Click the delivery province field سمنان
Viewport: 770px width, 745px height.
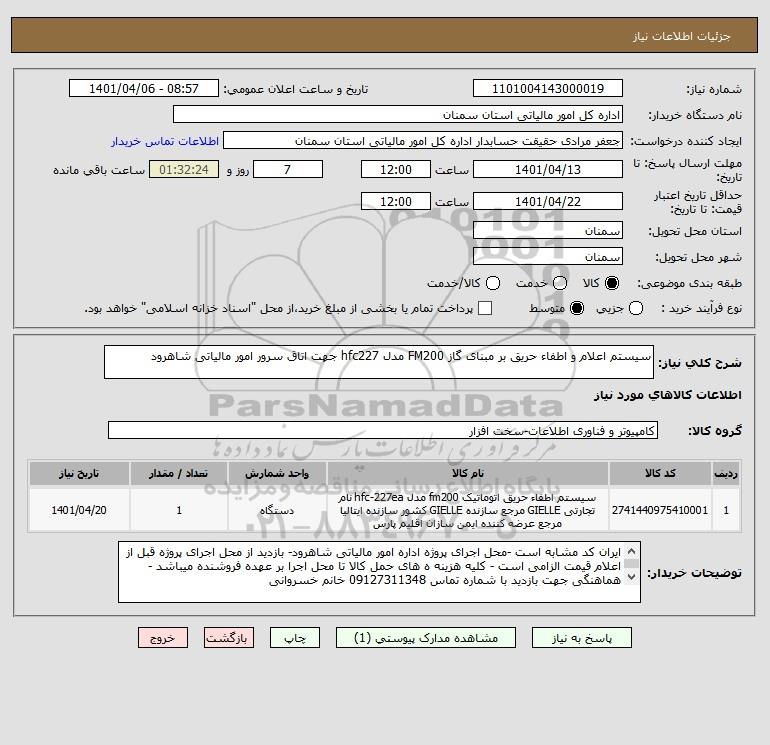548,230
